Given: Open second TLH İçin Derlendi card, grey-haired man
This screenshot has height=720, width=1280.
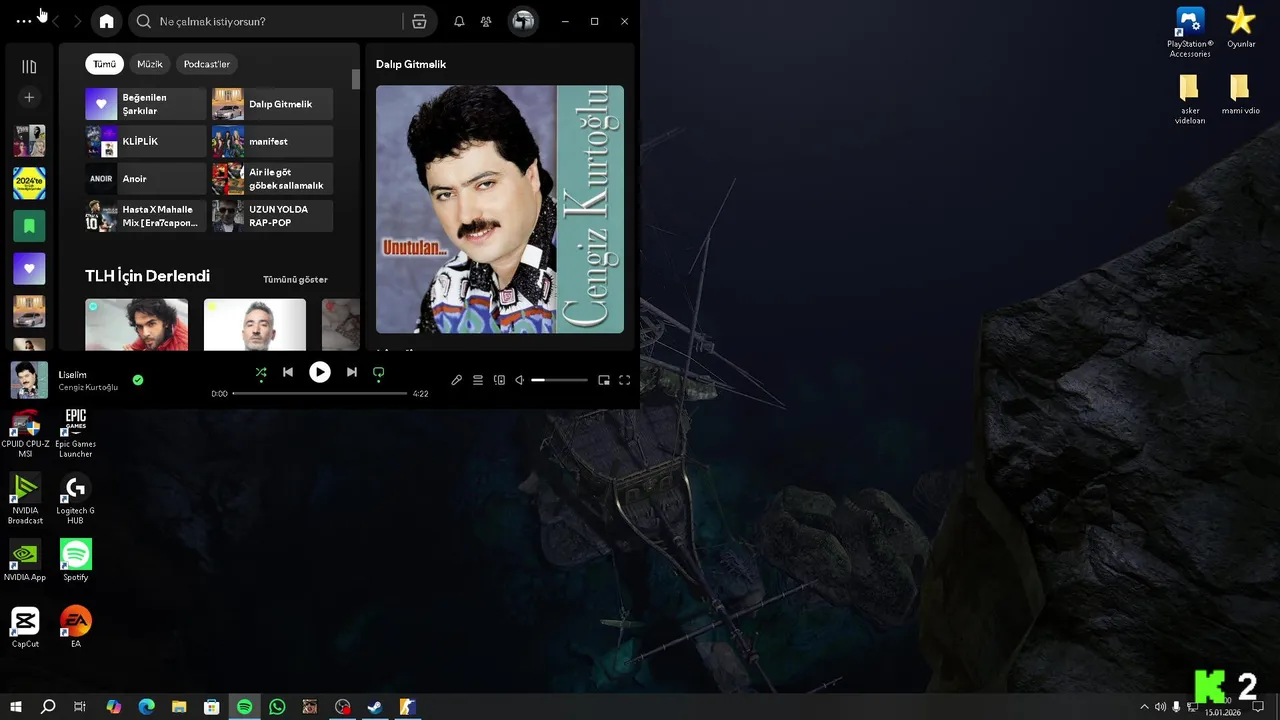Looking at the screenshot, I should (255, 324).
